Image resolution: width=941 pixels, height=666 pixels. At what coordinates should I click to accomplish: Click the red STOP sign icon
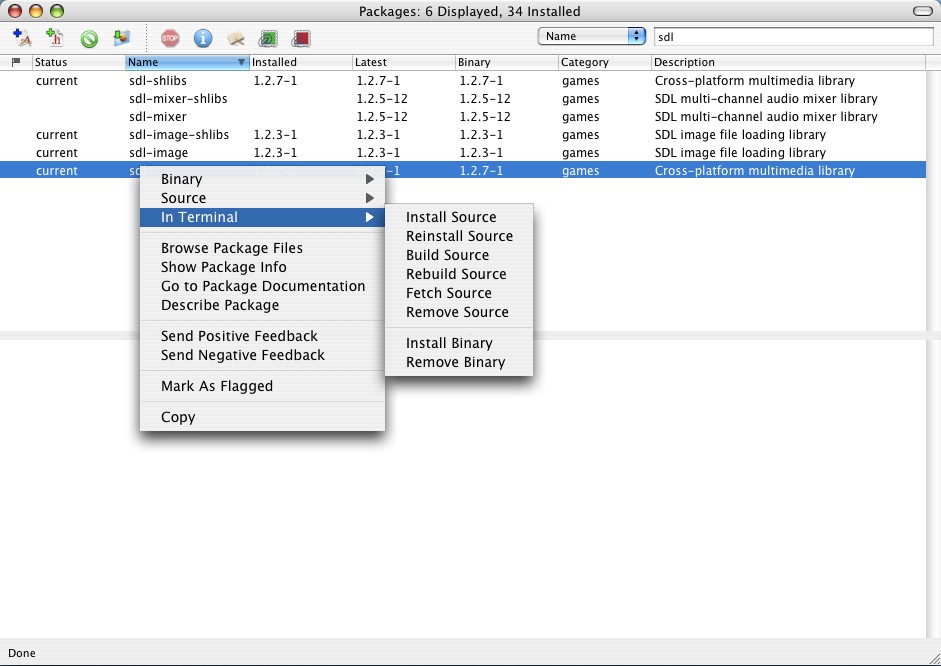pyautogui.click(x=170, y=38)
